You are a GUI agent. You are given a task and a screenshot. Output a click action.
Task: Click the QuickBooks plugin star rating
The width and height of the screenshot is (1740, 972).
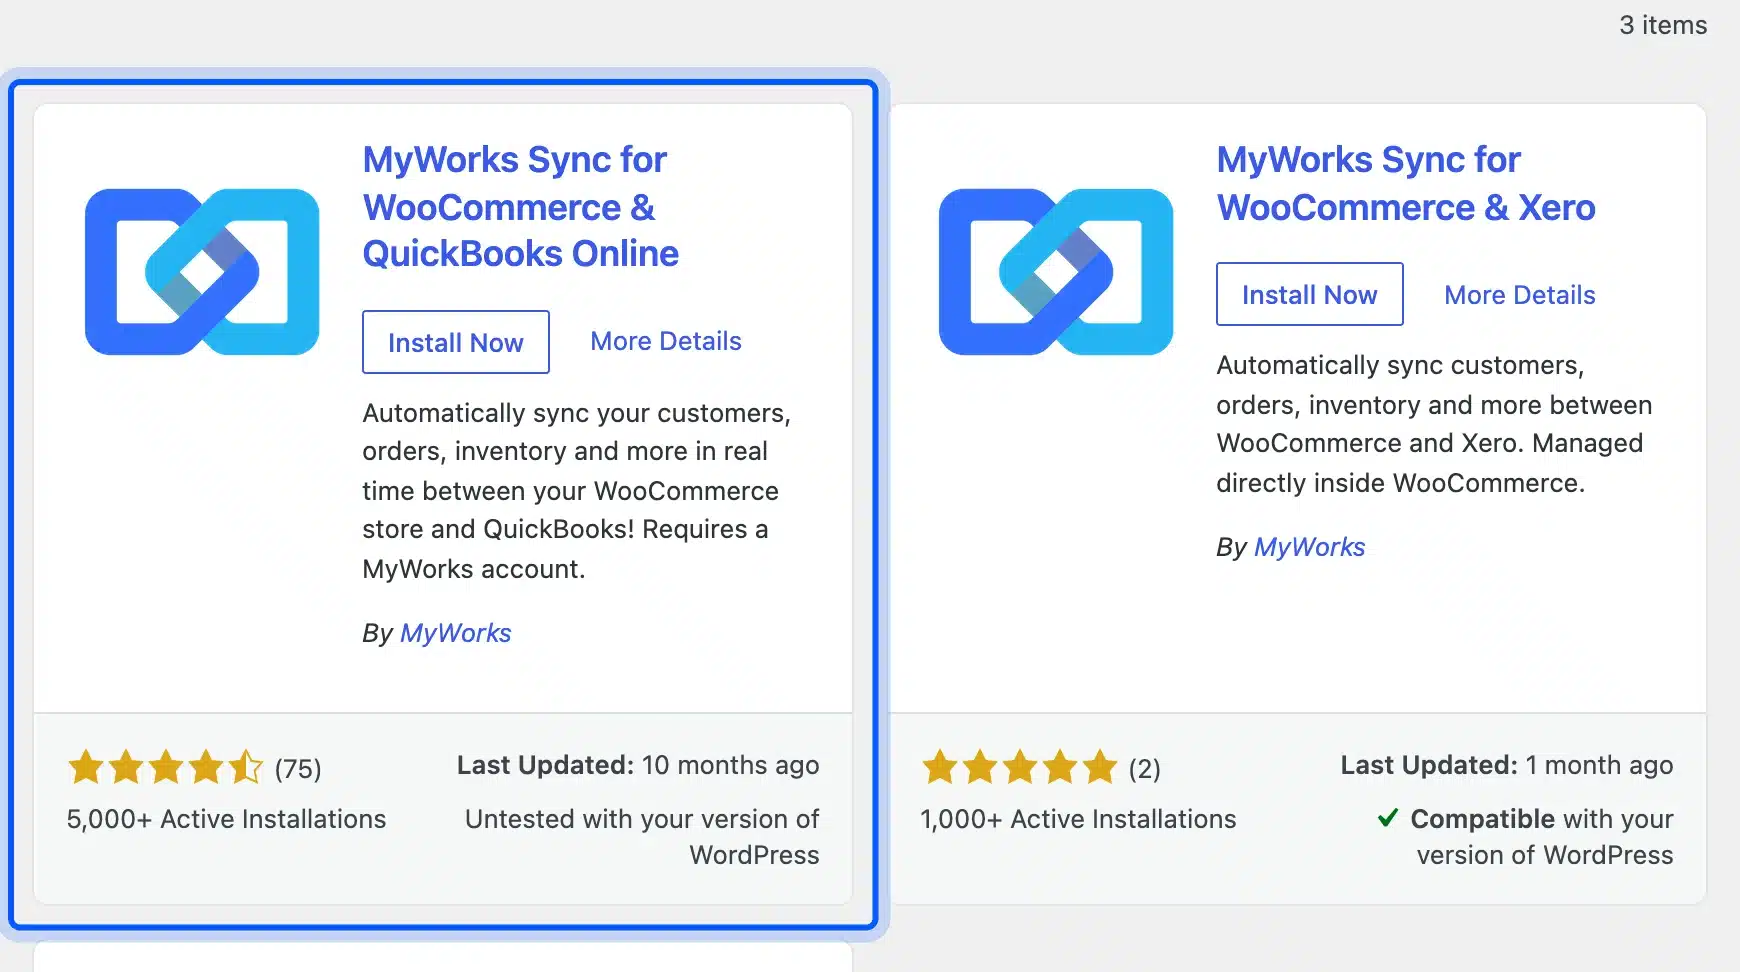165,768
